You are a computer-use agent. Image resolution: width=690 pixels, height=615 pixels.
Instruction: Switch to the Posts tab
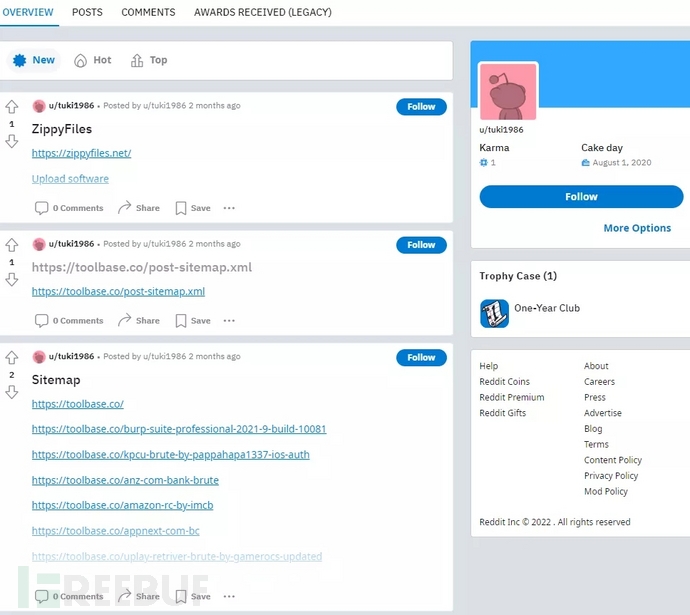click(87, 12)
